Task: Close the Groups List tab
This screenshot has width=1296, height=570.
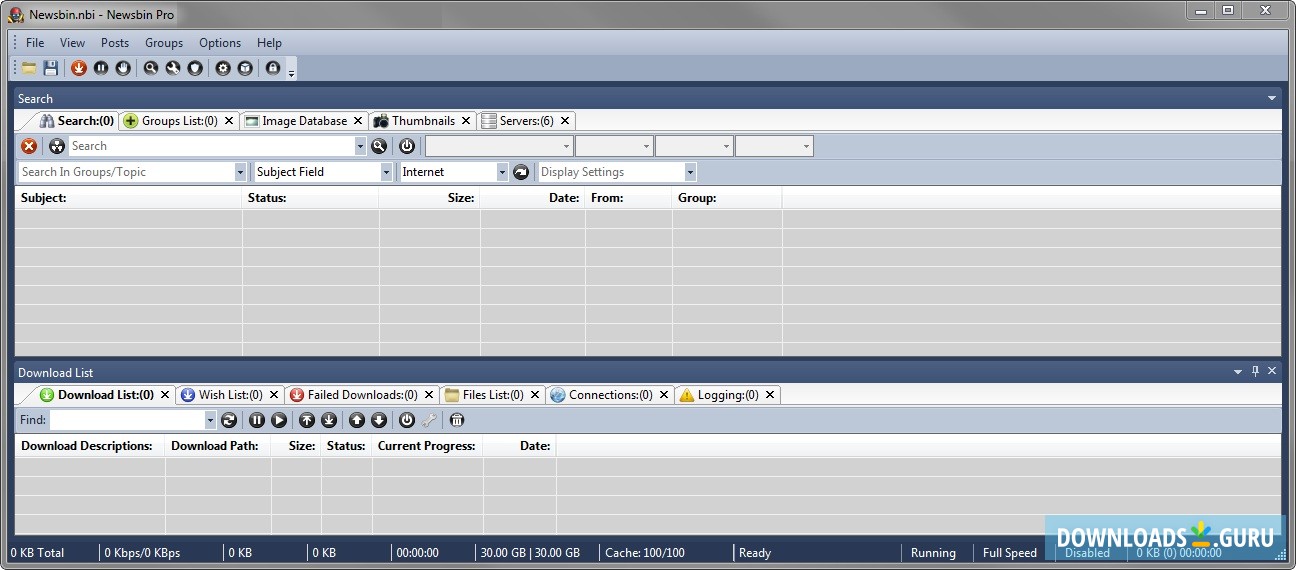Action: 229,121
